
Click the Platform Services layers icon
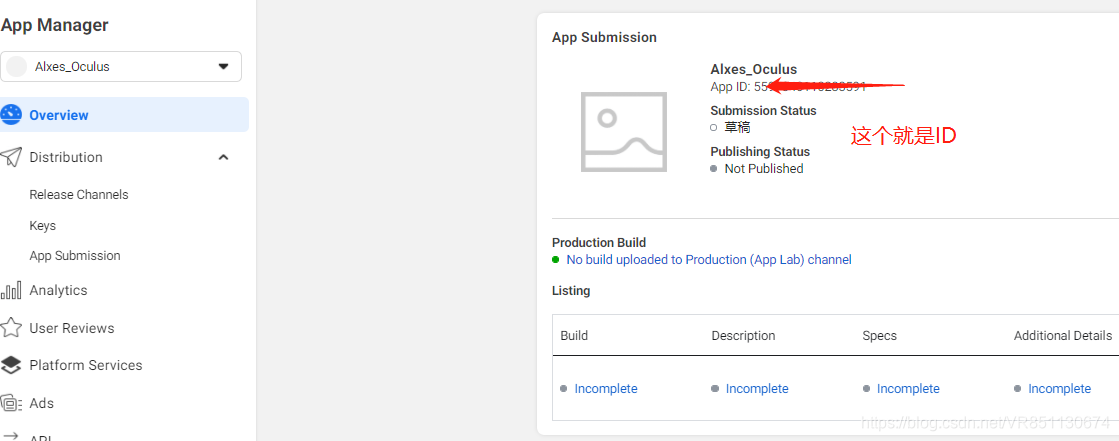point(11,365)
